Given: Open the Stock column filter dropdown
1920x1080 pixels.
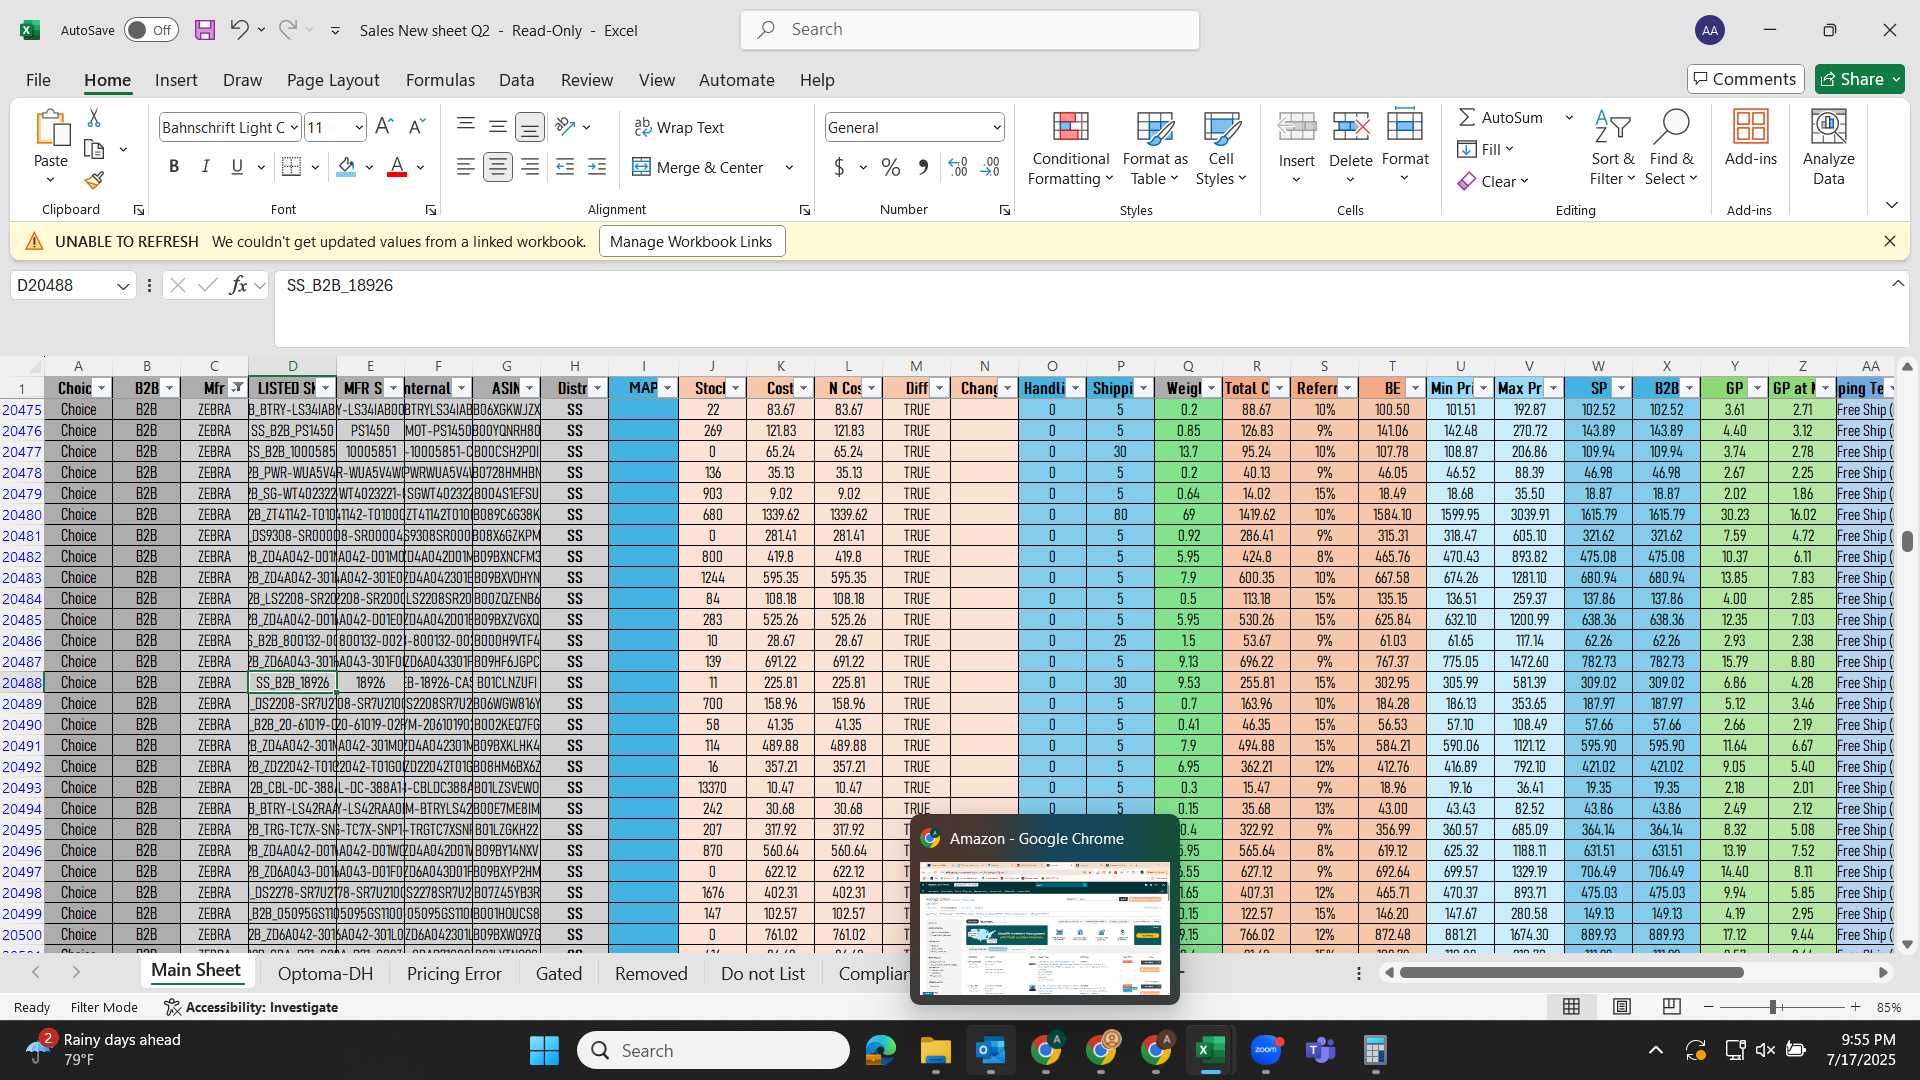Looking at the screenshot, I should click(x=735, y=388).
